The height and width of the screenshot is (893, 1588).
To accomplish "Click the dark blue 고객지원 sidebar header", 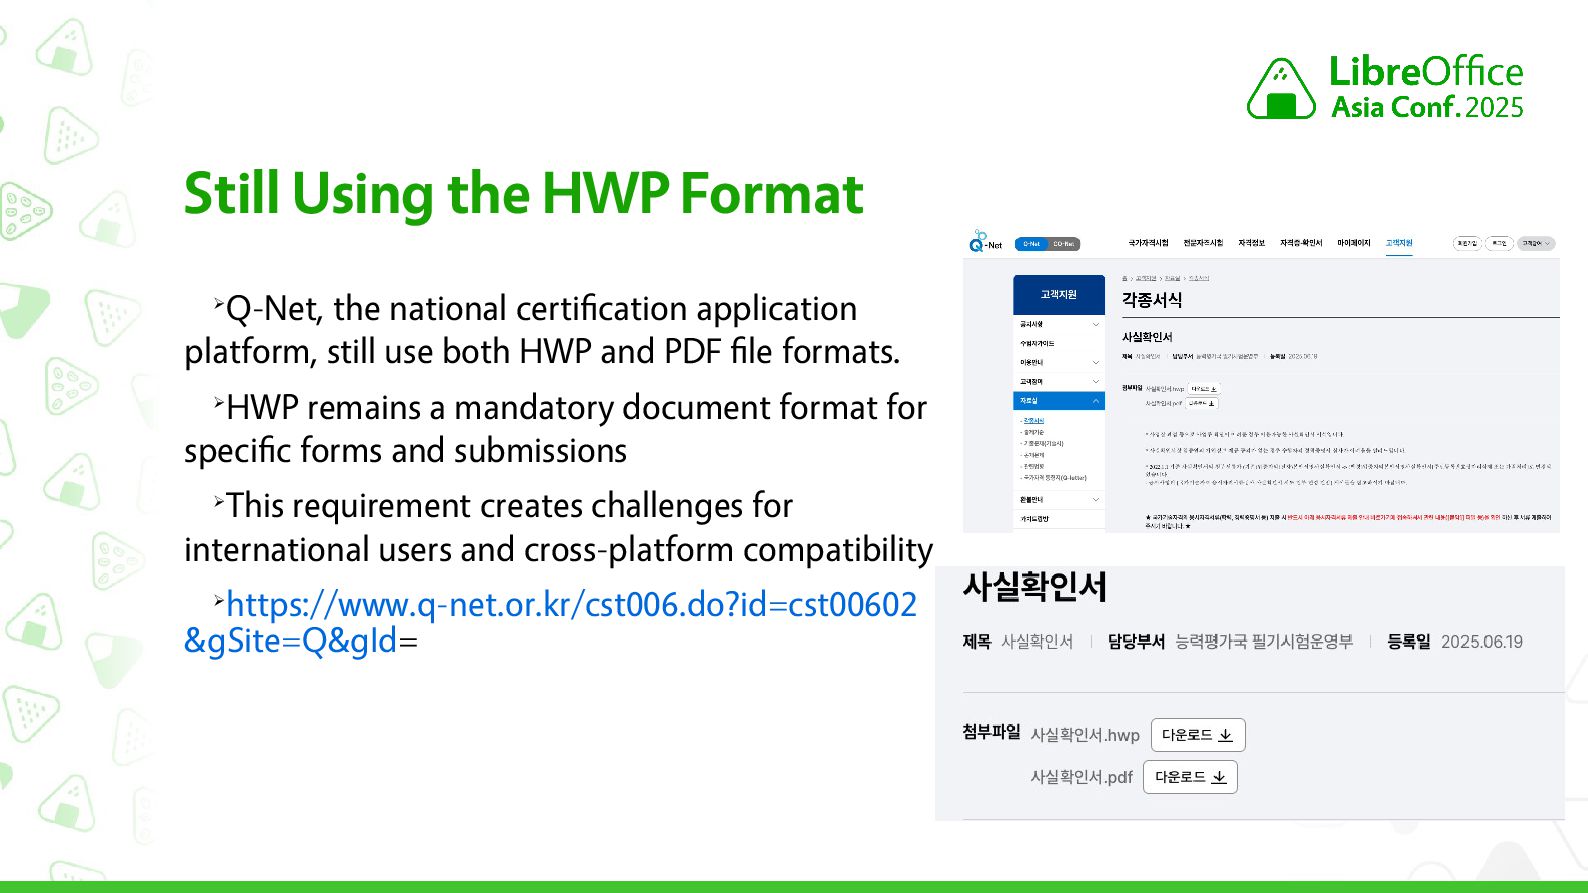I will tap(1059, 295).
